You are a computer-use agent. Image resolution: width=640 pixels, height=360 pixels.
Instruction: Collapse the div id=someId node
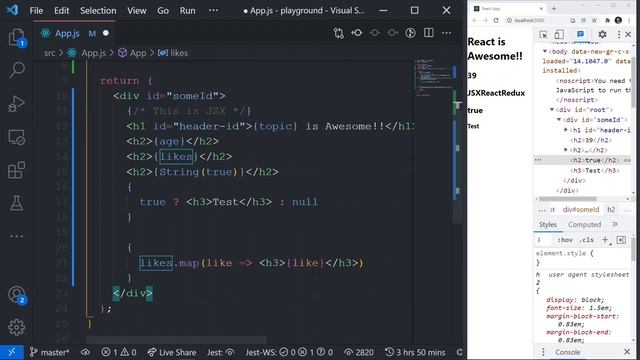(x=559, y=120)
